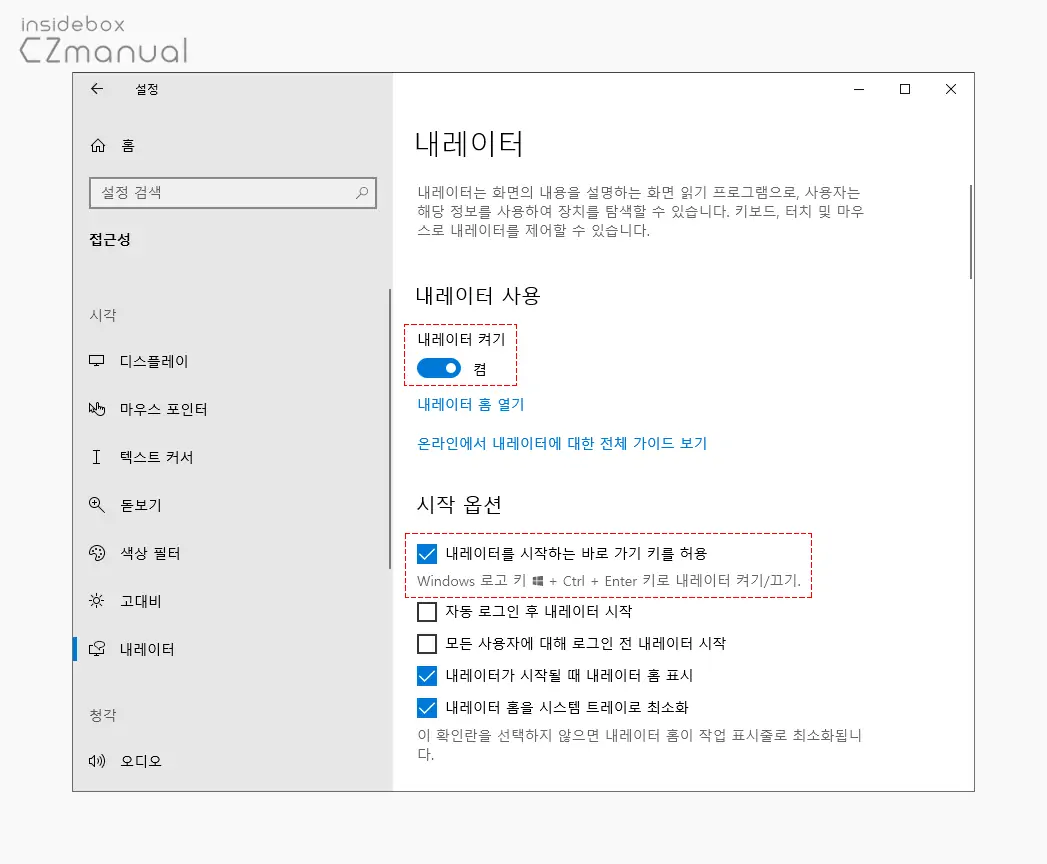Viewport: 1047px width, 864px height.
Task: Click the sidebar vertical scrollbar
Action: 390,429
